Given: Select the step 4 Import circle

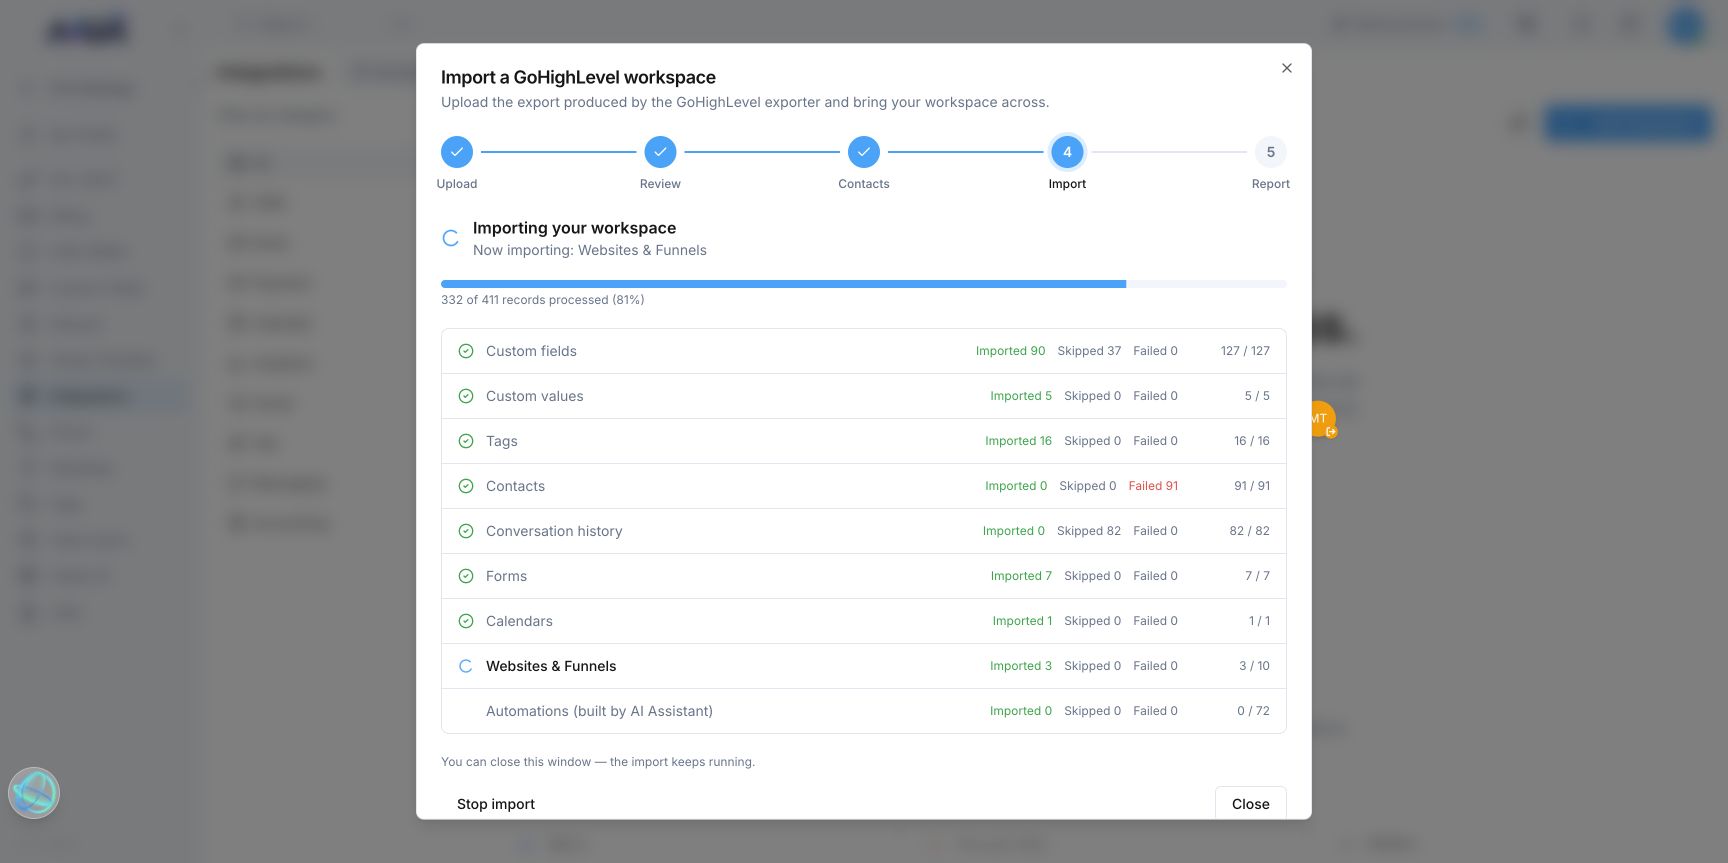Looking at the screenshot, I should tap(1067, 152).
